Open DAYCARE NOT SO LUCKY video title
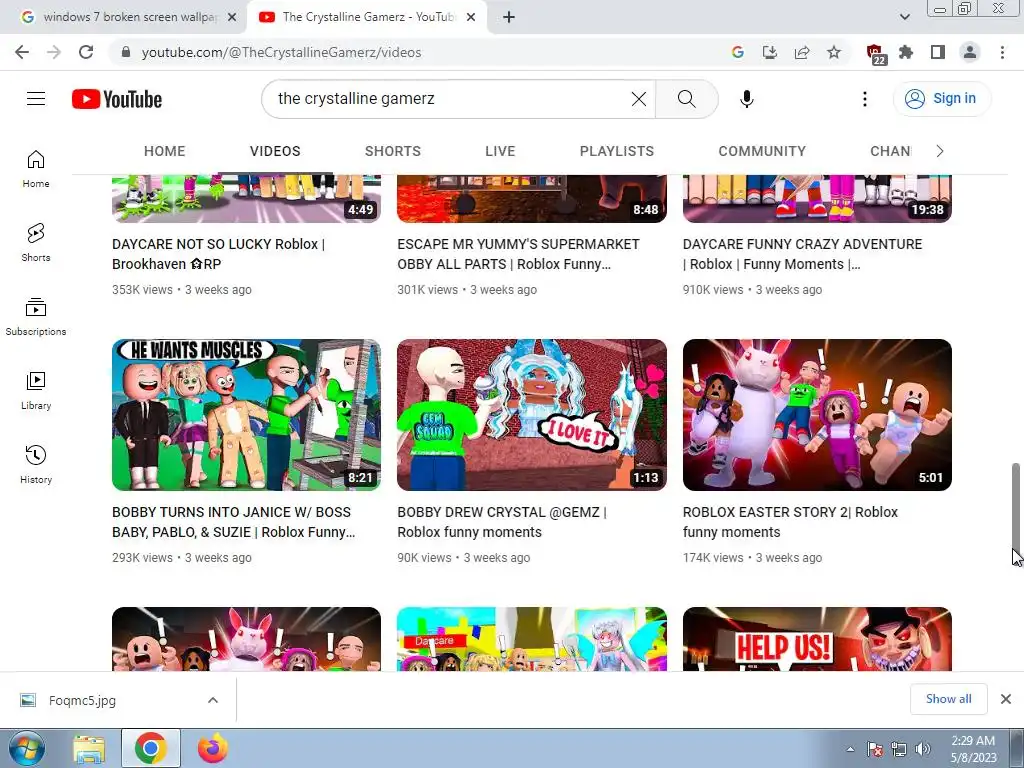The height and width of the screenshot is (768, 1024). tap(219, 254)
